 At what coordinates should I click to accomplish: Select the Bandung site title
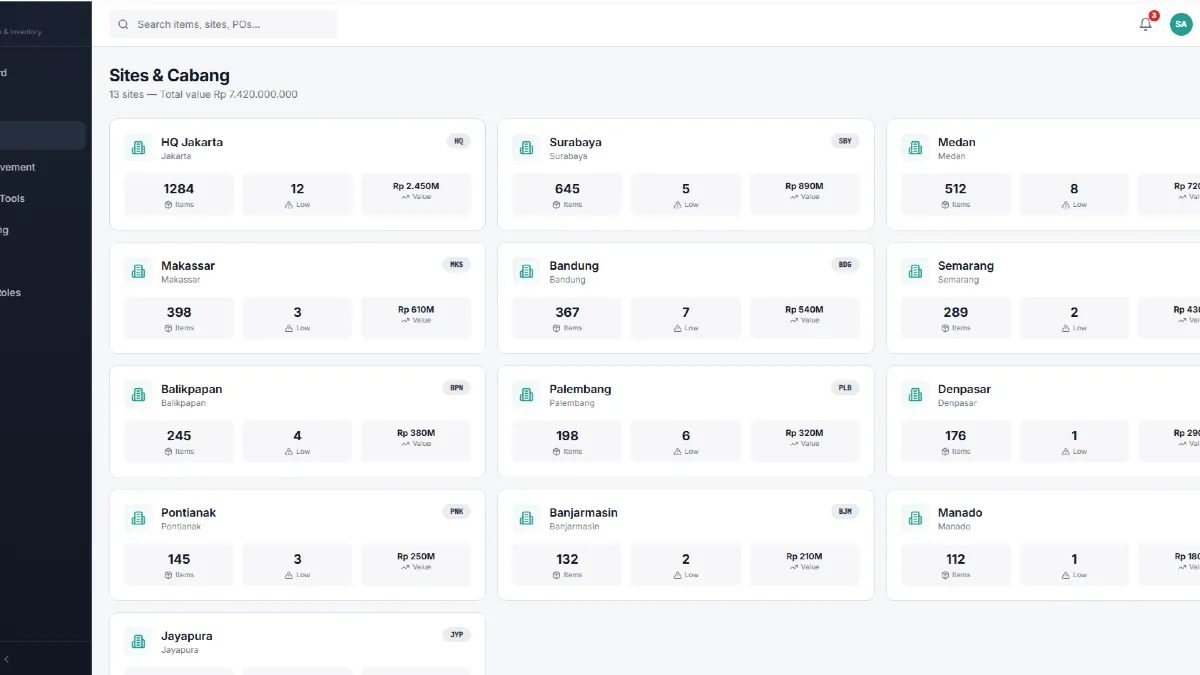tap(574, 266)
